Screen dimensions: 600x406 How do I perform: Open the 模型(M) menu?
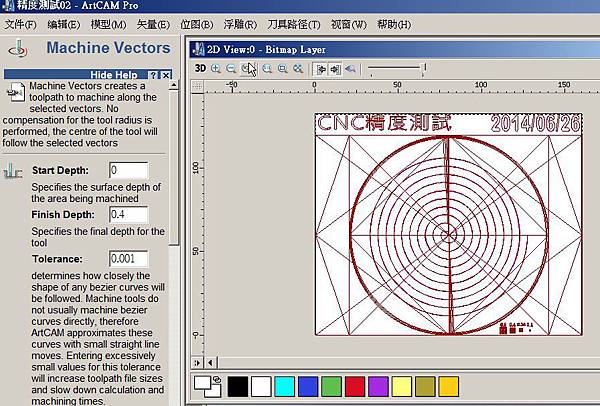coord(108,24)
